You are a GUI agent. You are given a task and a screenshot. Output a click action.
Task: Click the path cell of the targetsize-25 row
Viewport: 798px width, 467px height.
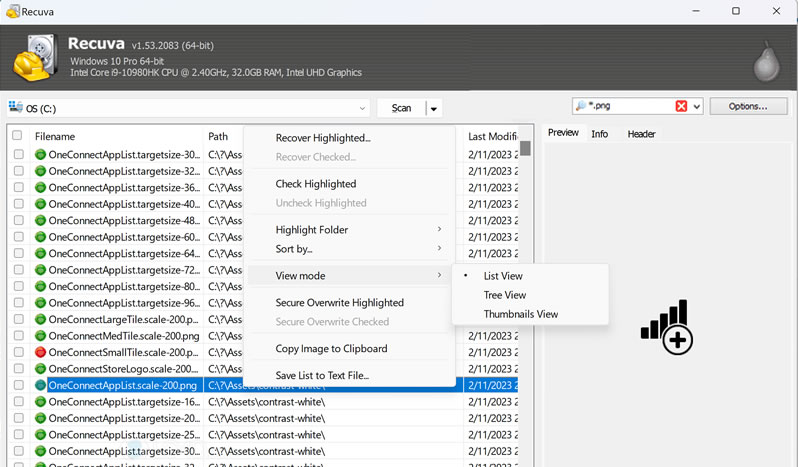tap(333, 434)
